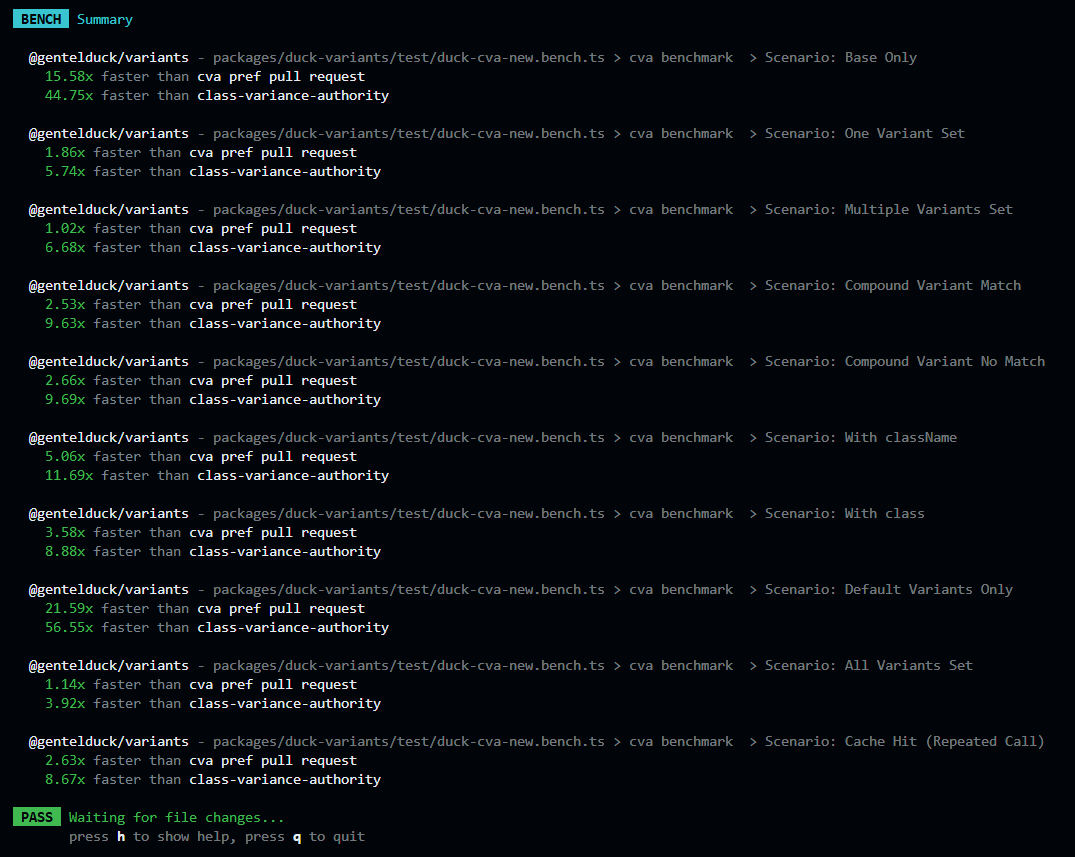Viewport: 1075px width, 857px height.
Task: Click the 2.63x faster value
Action: point(65,762)
